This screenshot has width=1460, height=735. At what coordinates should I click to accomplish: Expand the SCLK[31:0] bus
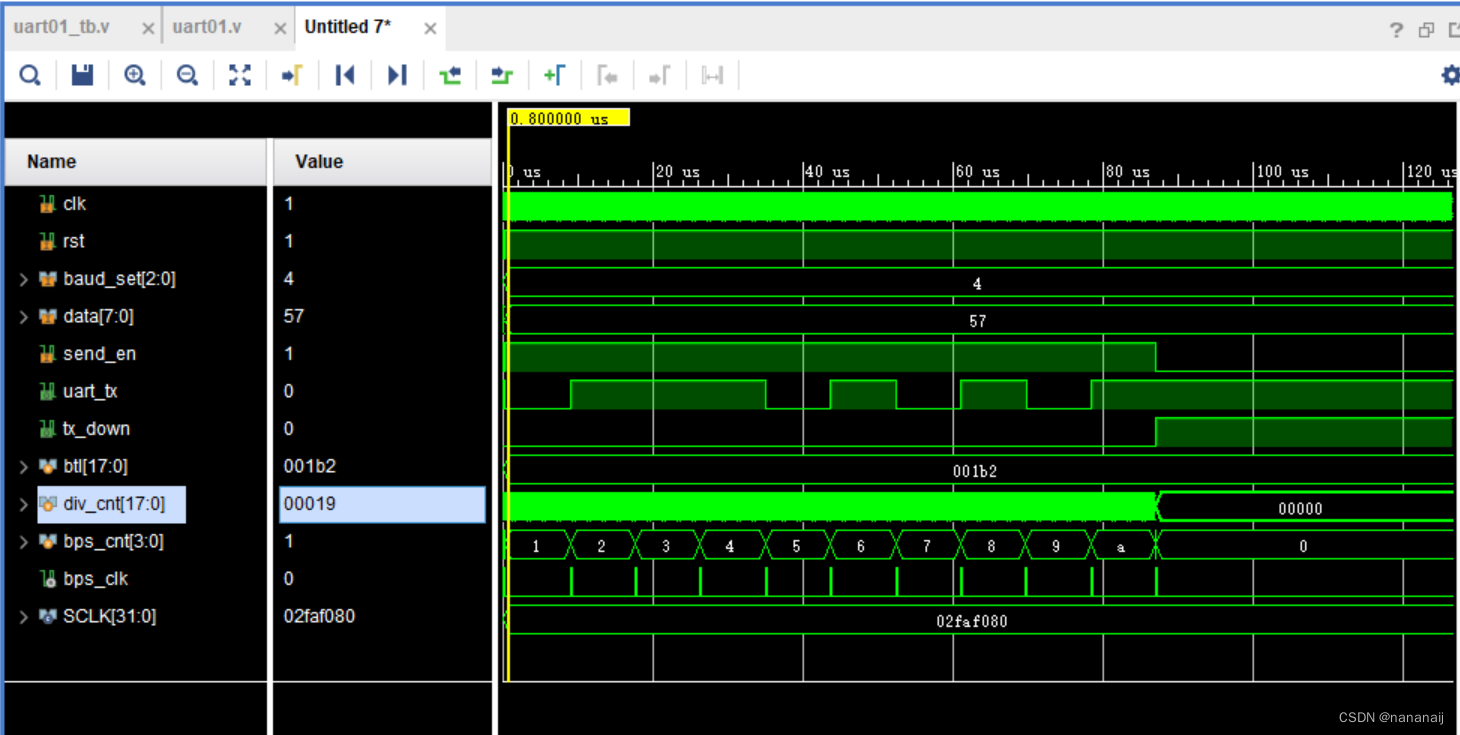click(23, 617)
